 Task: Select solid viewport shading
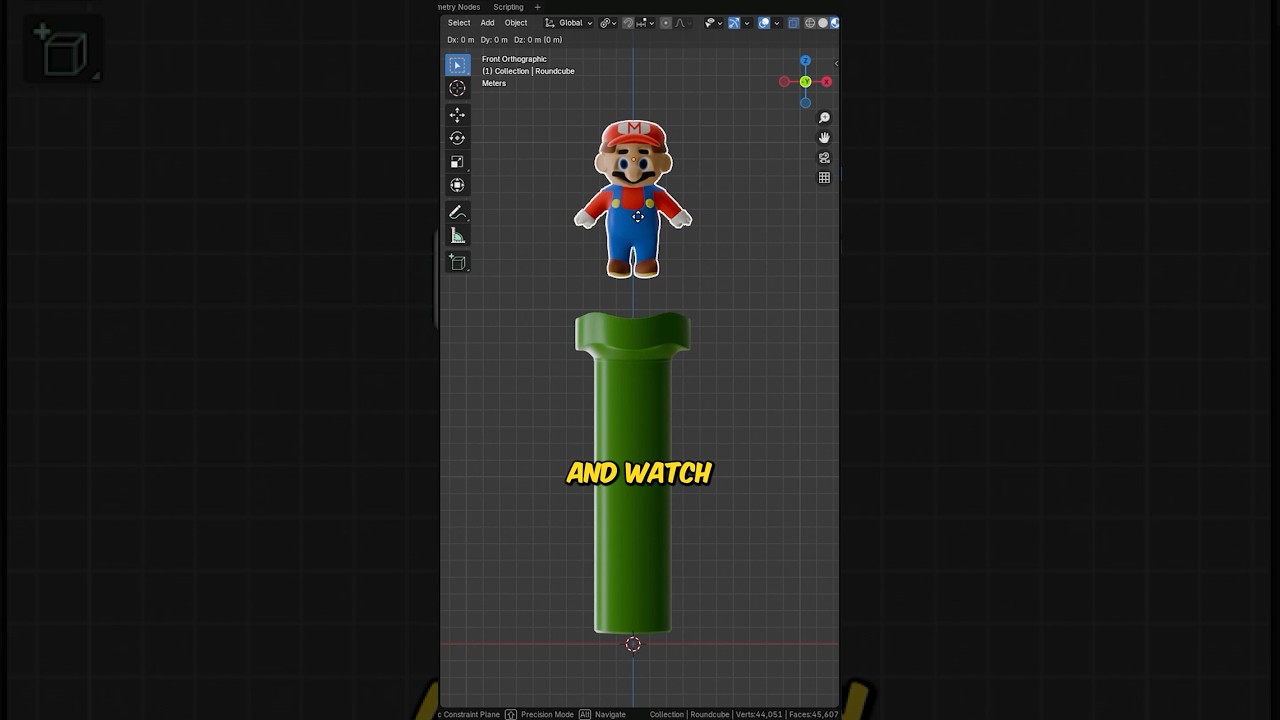[x=823, y=23]
